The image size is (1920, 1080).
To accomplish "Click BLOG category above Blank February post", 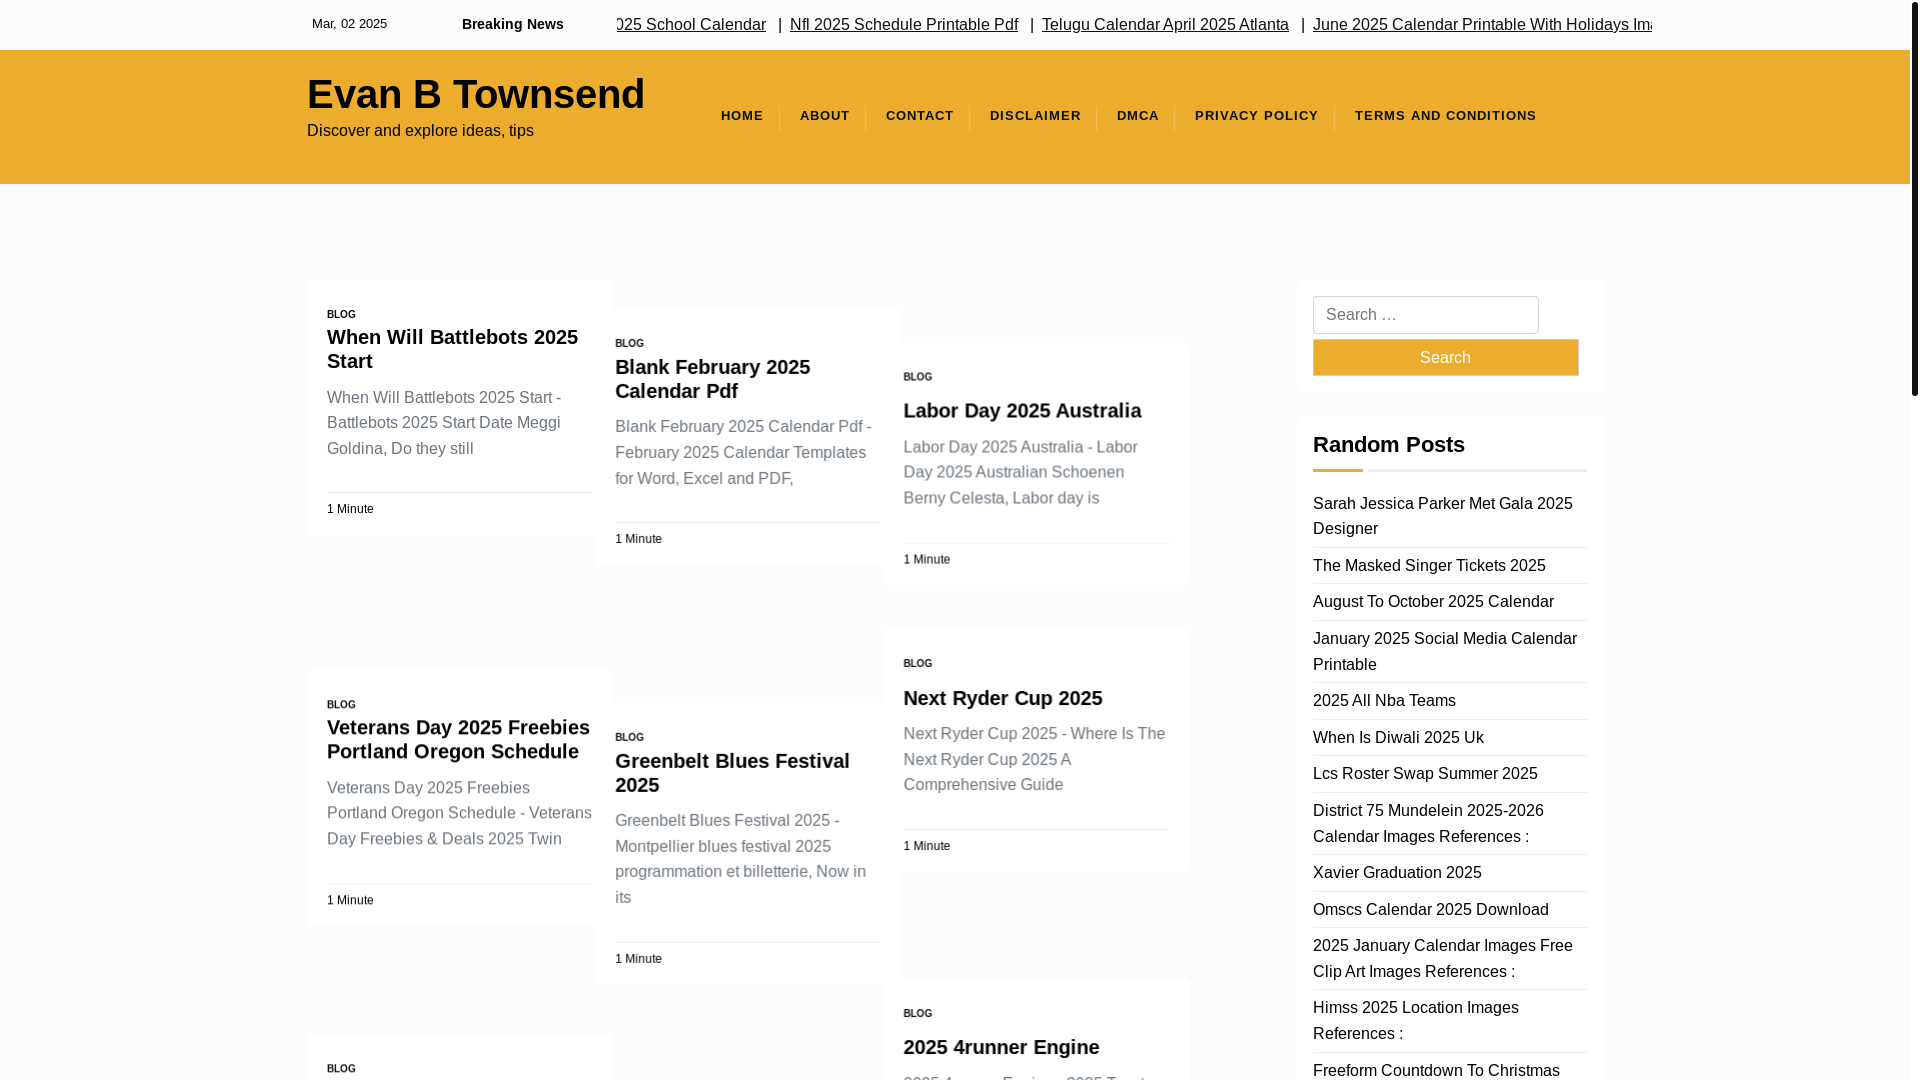I will pyautogui.click(x=629, y=343).
